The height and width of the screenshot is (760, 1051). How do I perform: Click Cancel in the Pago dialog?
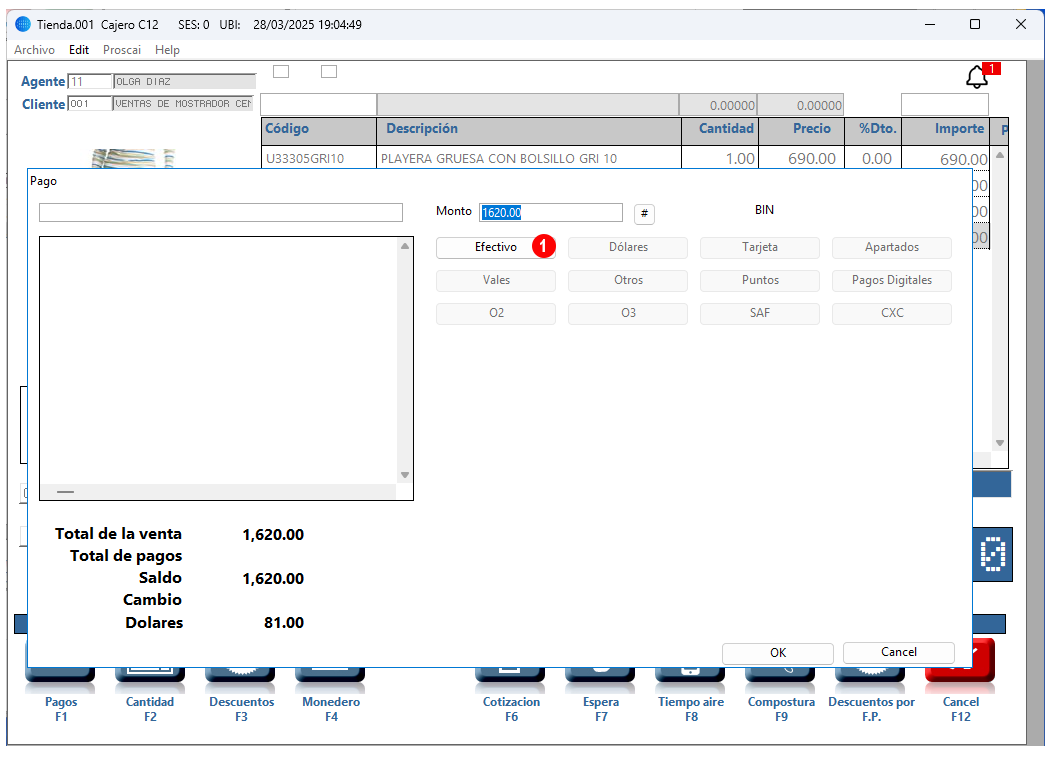click(898, 652)
